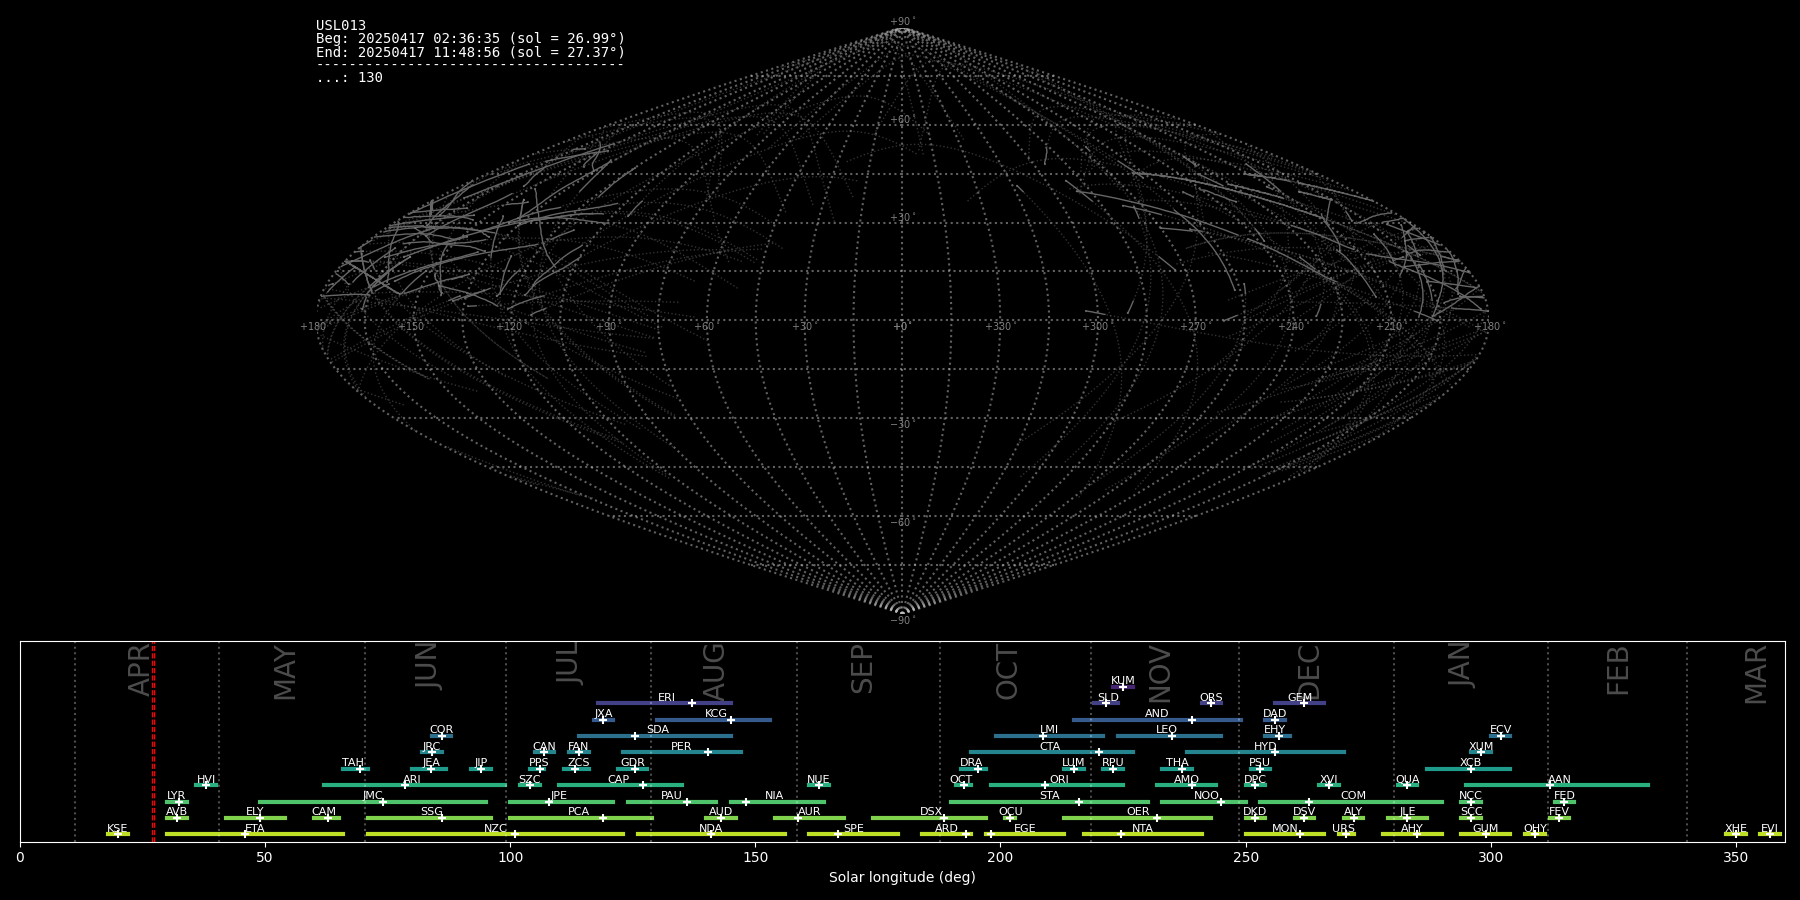Click the KCG shower label
This screenshot has width=1800, height=900.
716,714
